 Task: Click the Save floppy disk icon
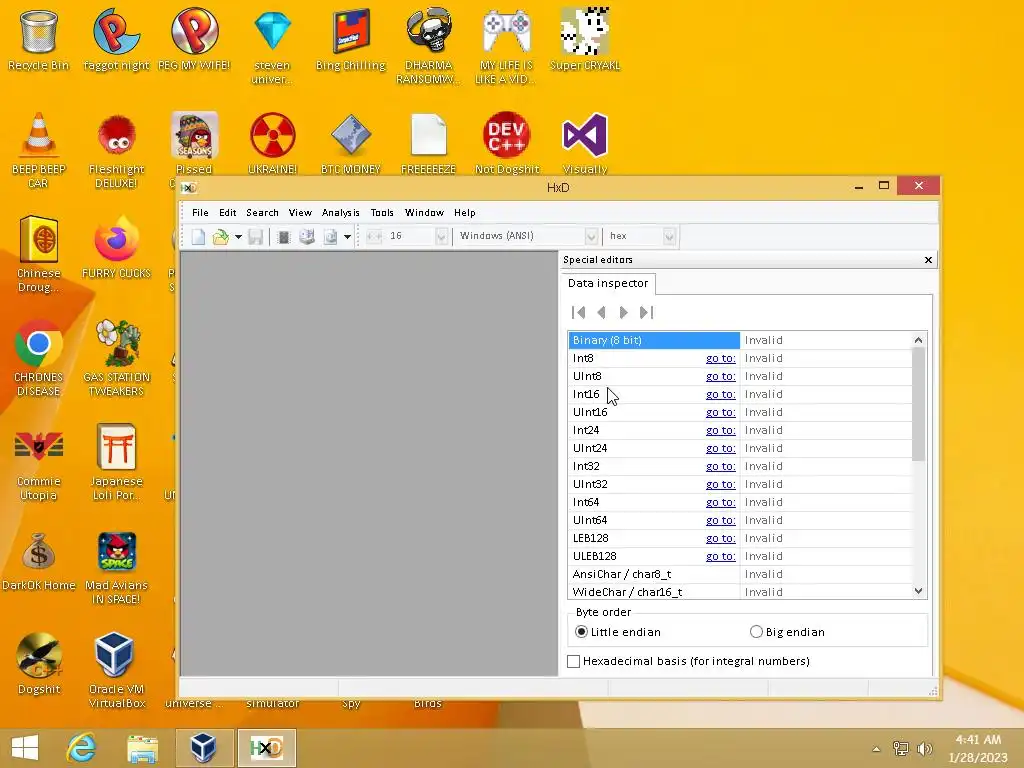(255, 236)
